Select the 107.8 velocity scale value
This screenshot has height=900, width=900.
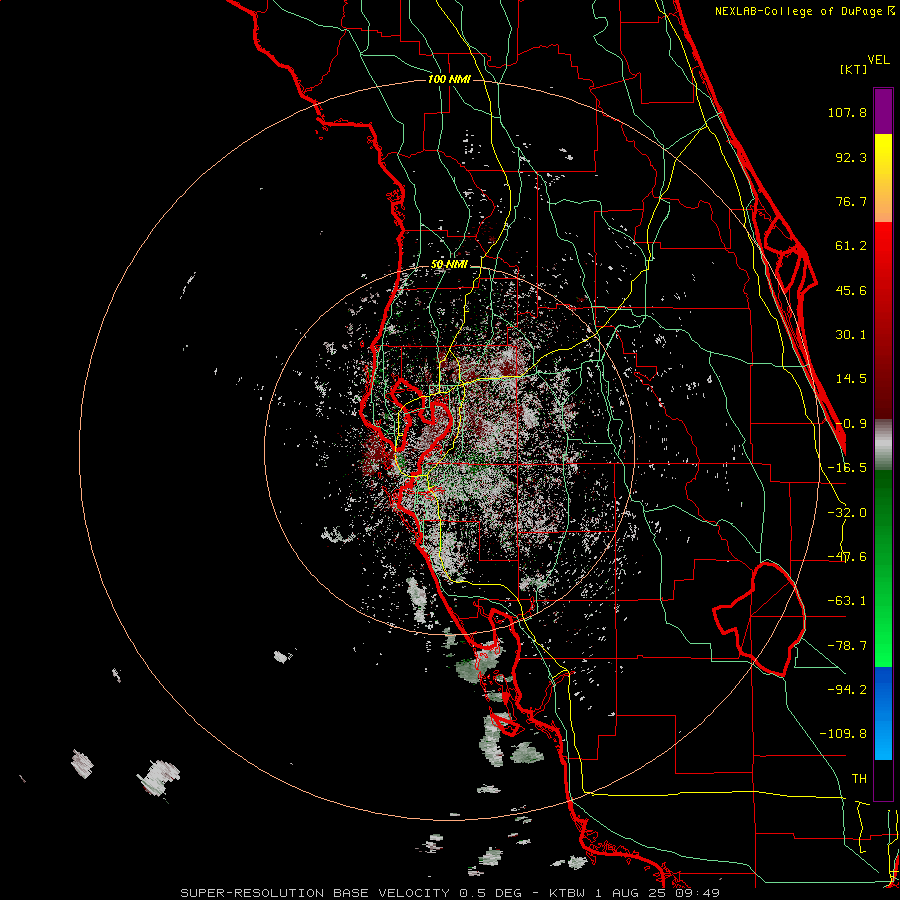pos(847,112)
